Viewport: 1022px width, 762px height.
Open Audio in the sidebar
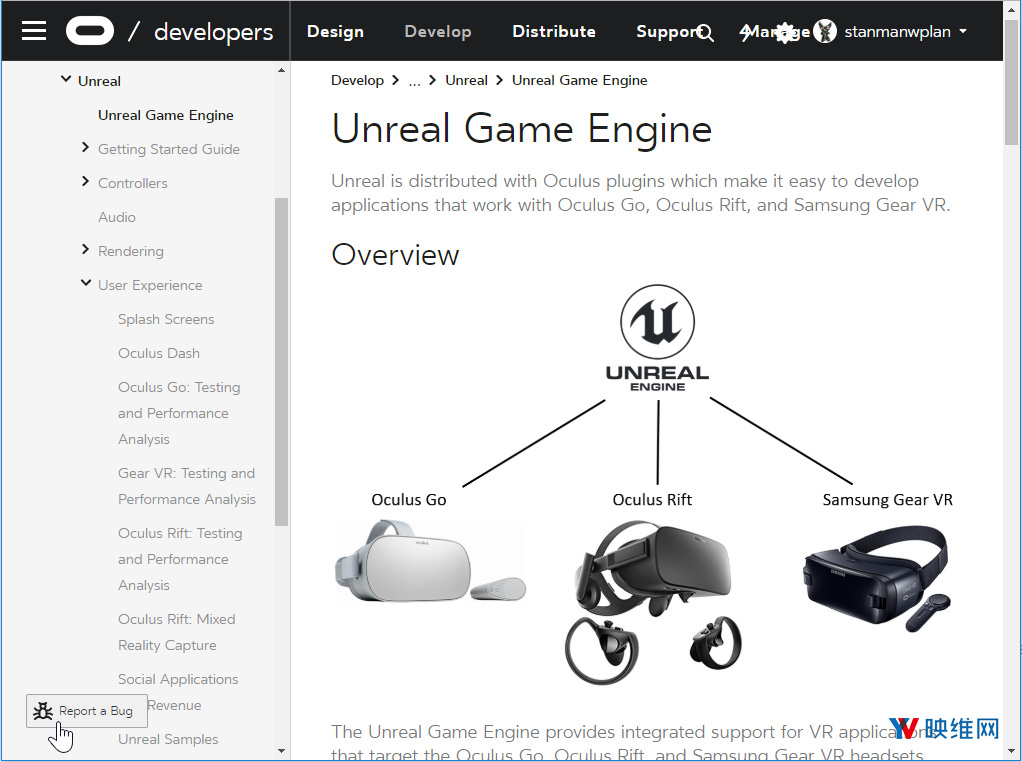pos(117,217)
